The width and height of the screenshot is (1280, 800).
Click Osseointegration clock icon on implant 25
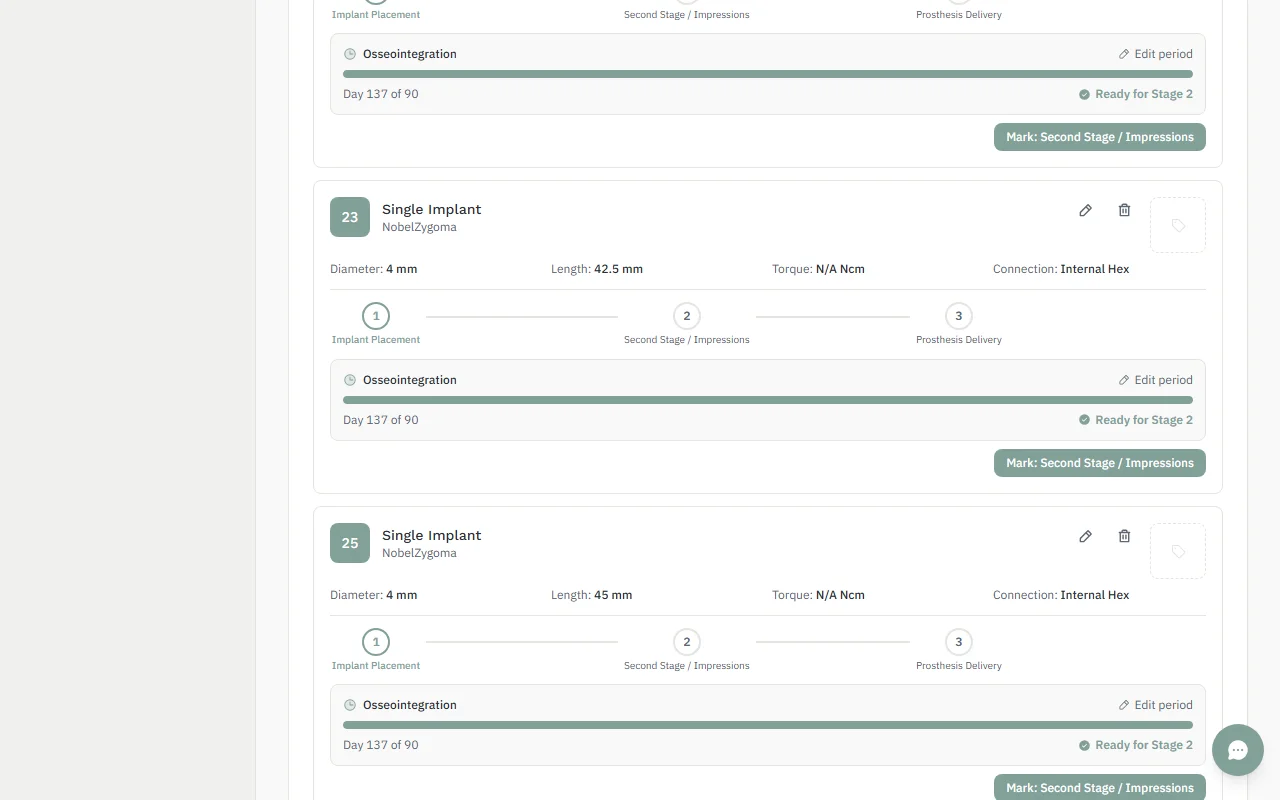click(350, 705)
